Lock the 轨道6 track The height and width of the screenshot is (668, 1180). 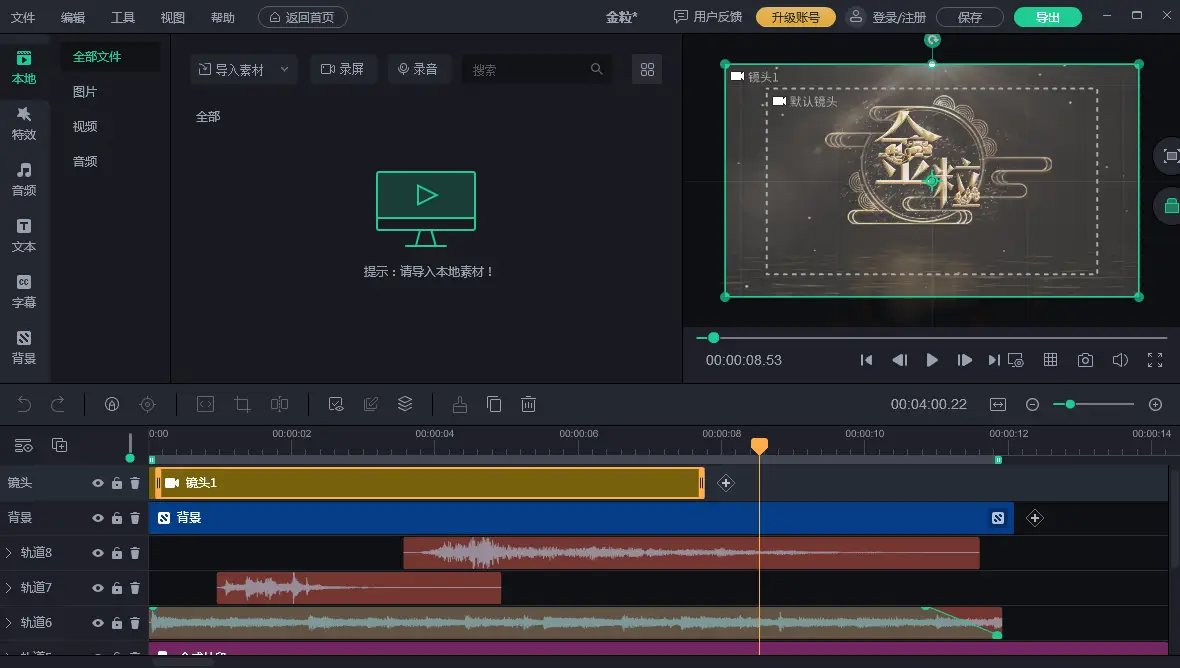(117, 623)
